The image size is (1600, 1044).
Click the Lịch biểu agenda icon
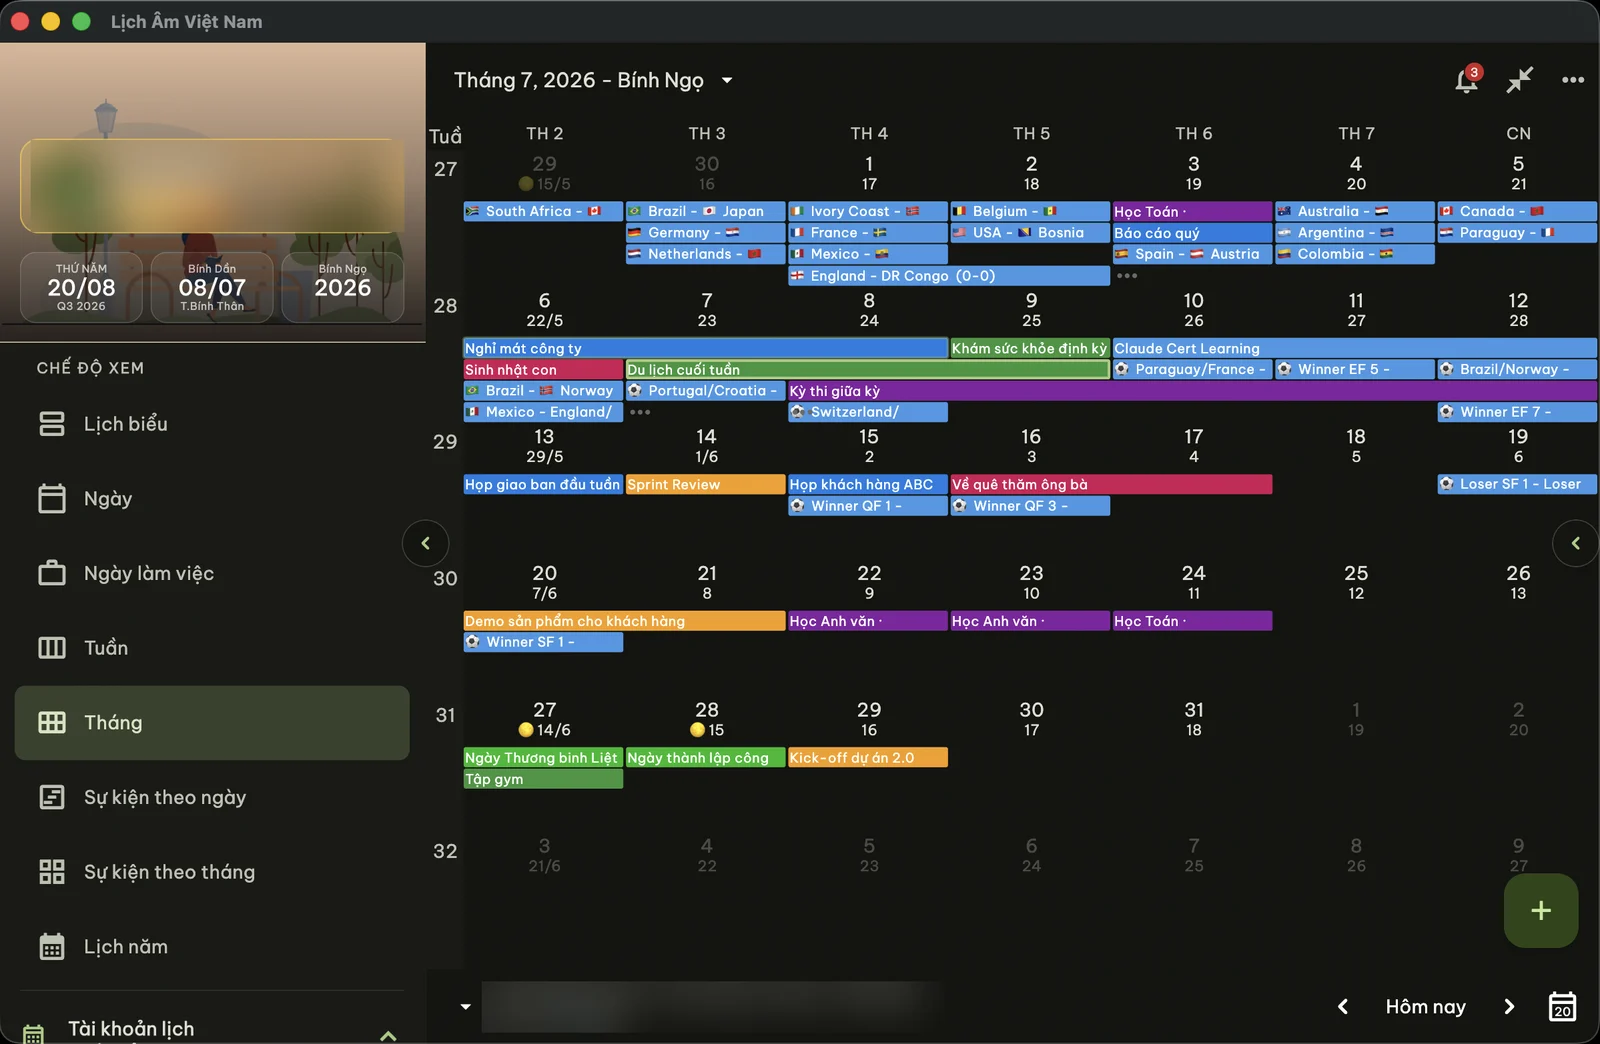[x=52, y=424]
